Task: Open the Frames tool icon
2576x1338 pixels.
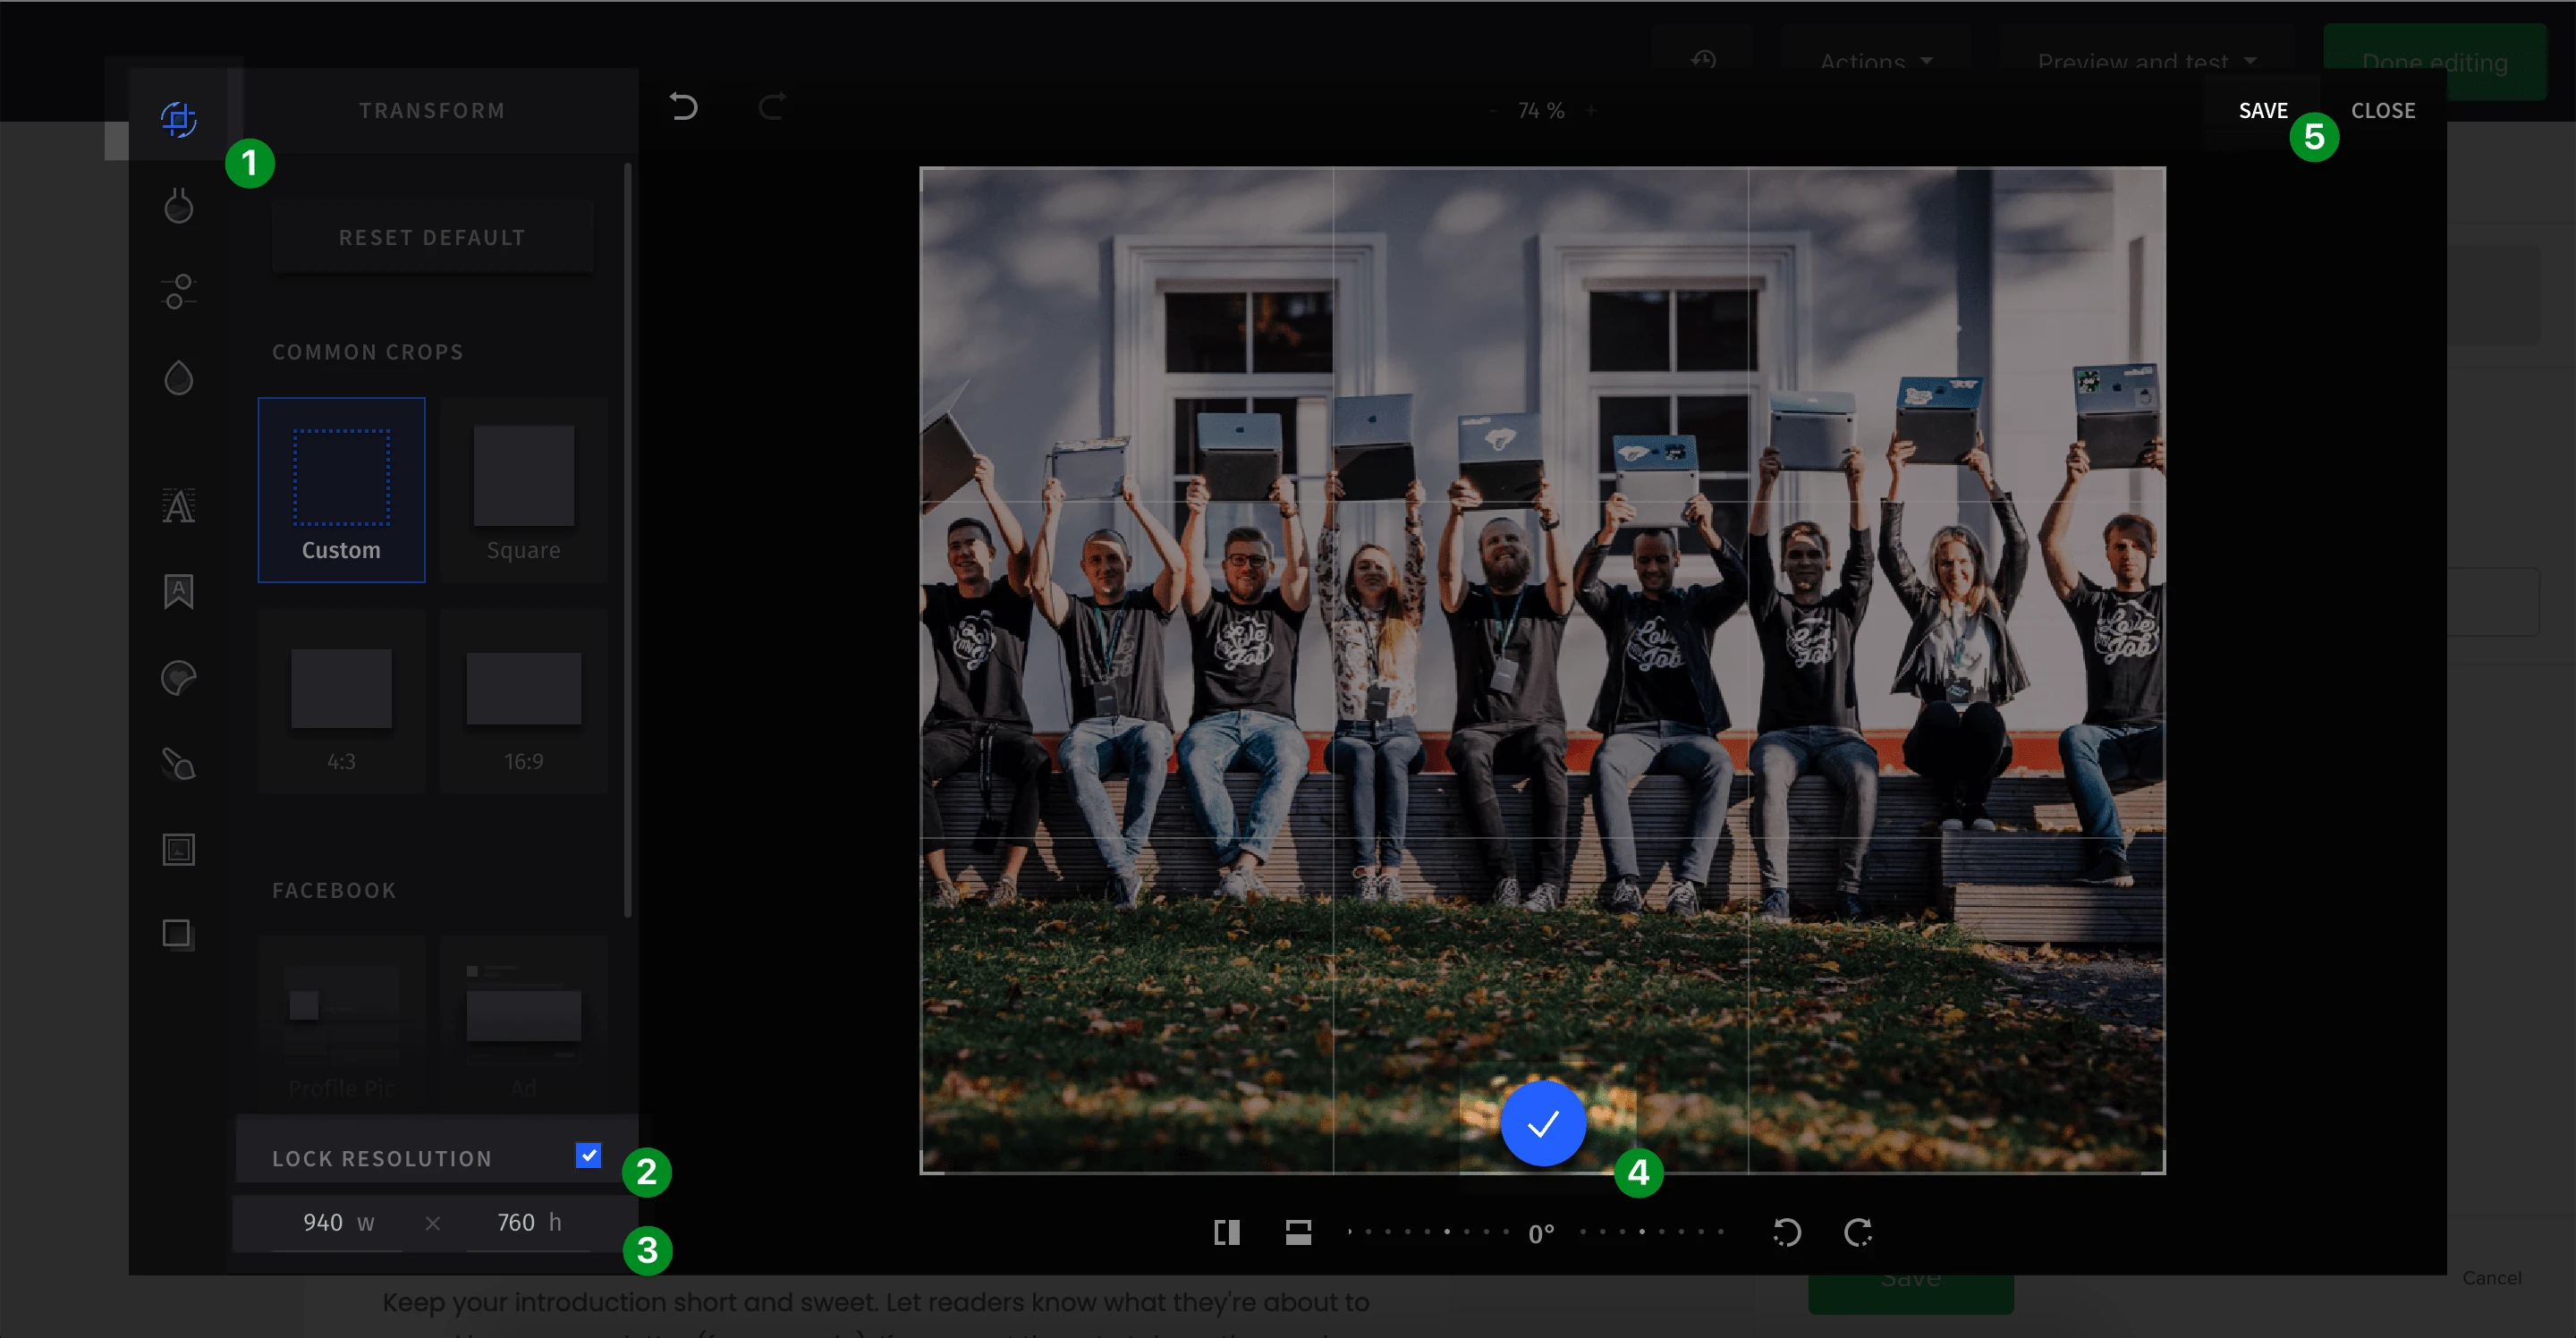Action: [178, 850]
